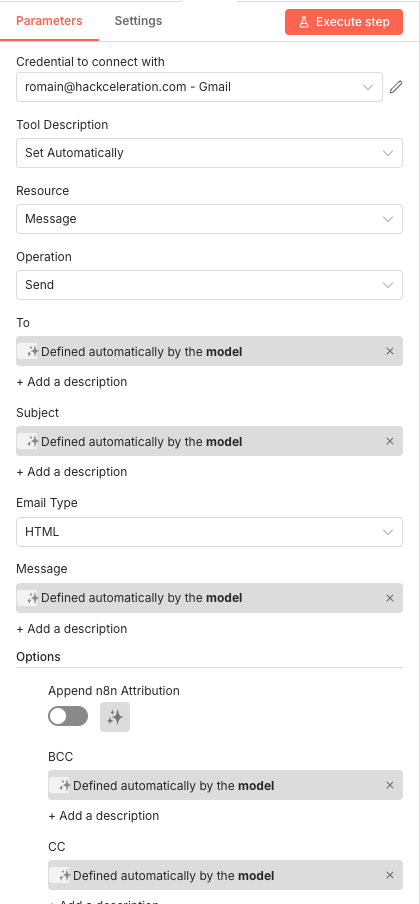420x904 pixels.
Task: Switch to the Settings tab
Action: tap(138, 21)
